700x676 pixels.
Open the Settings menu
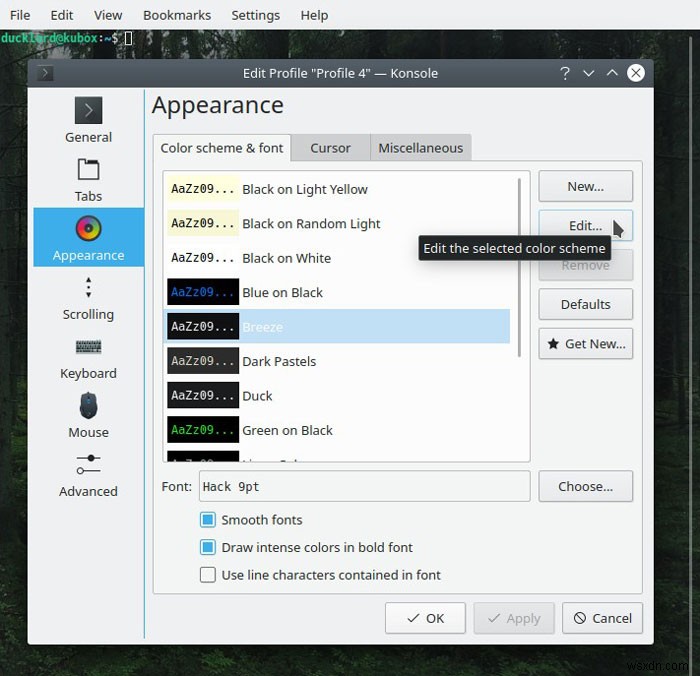(x=255, y=15)
